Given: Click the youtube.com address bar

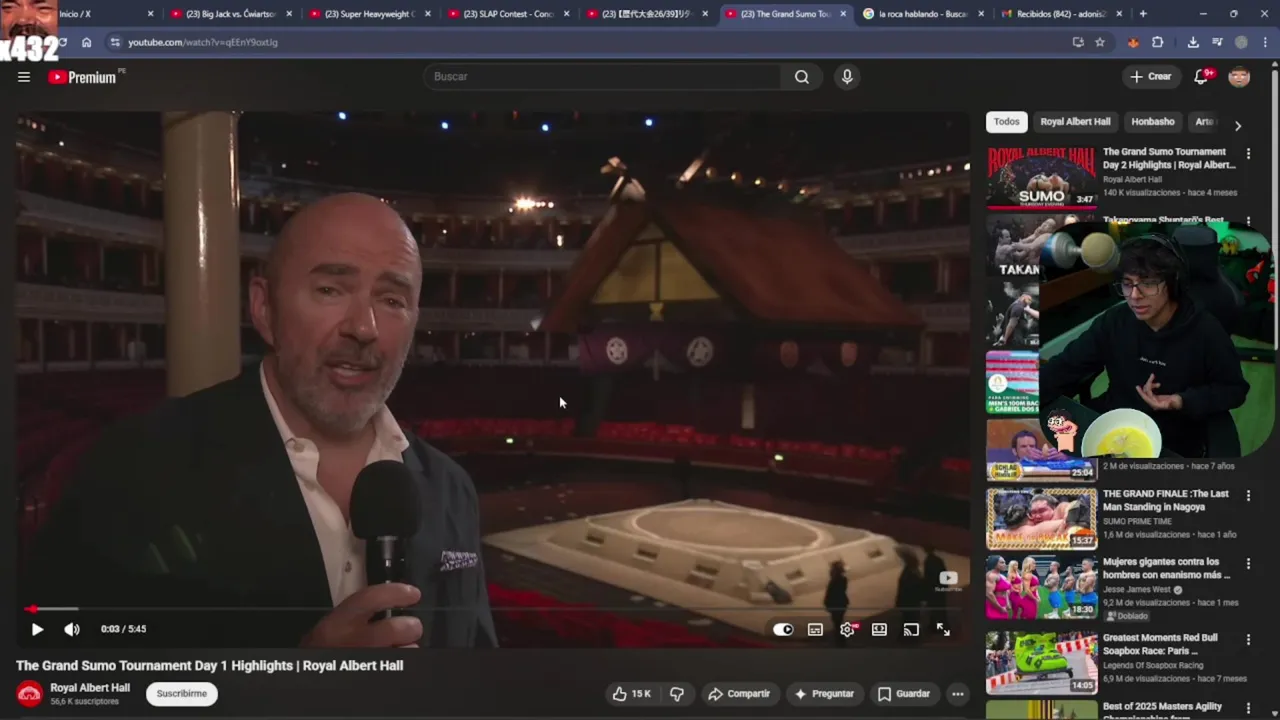Looking at the screenshot, I should 590,42.
